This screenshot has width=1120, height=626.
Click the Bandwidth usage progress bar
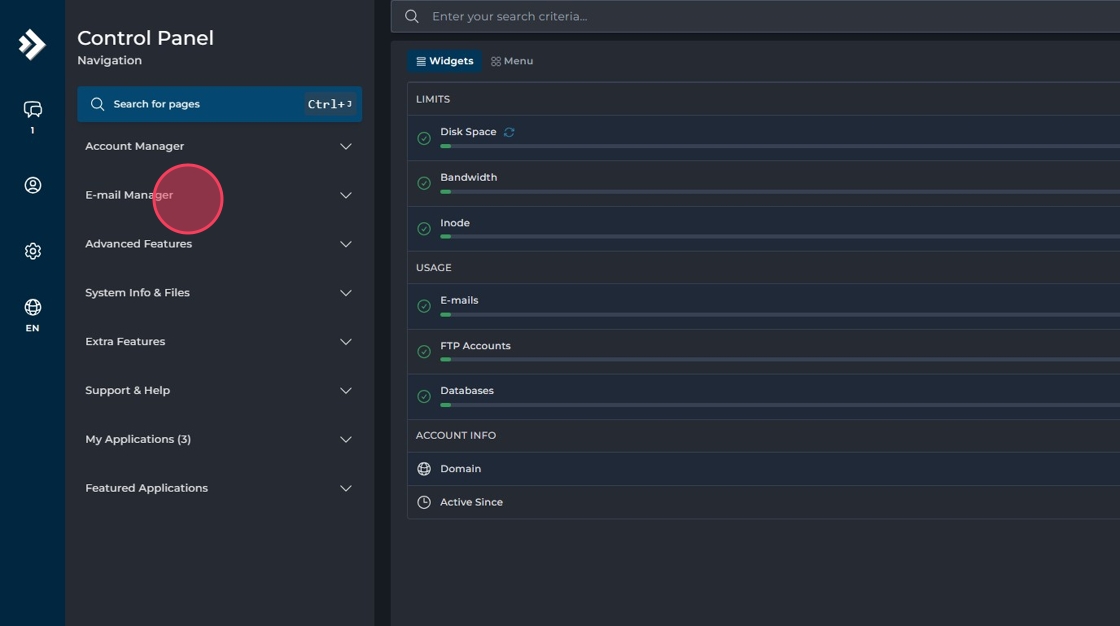click(780, 191)
